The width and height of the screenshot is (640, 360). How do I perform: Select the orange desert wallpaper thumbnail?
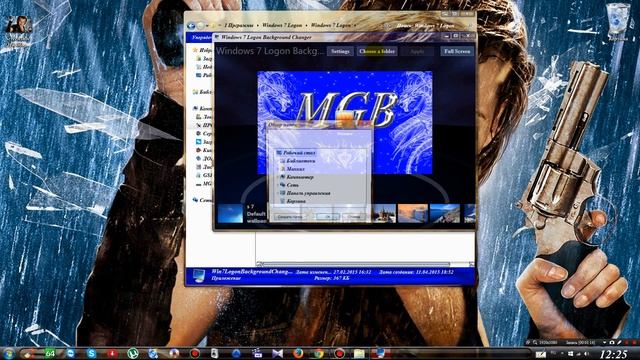click(413, 213)
